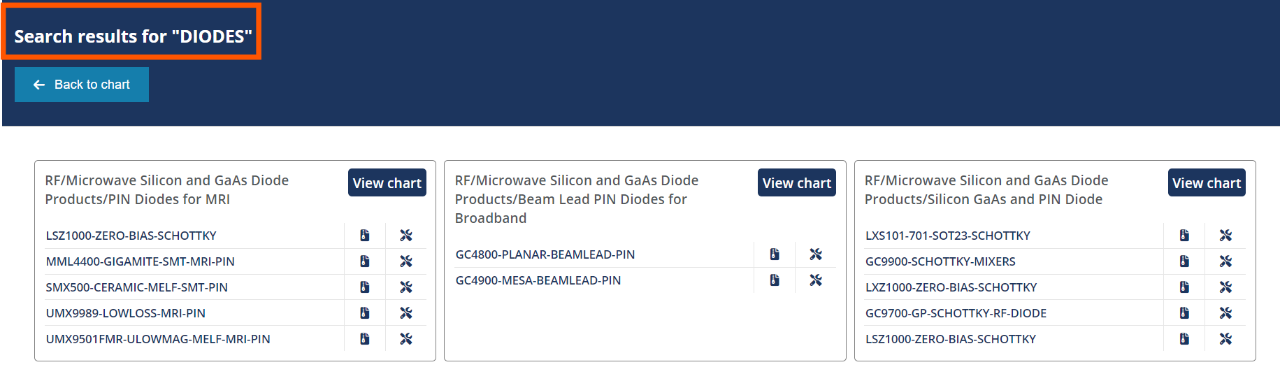The height and width of the screenshot is (367, 1280).
Task: Click tools icon for GC4900-MESA-BEAMLEAD-PIN
Action: (x=815, y=281)
